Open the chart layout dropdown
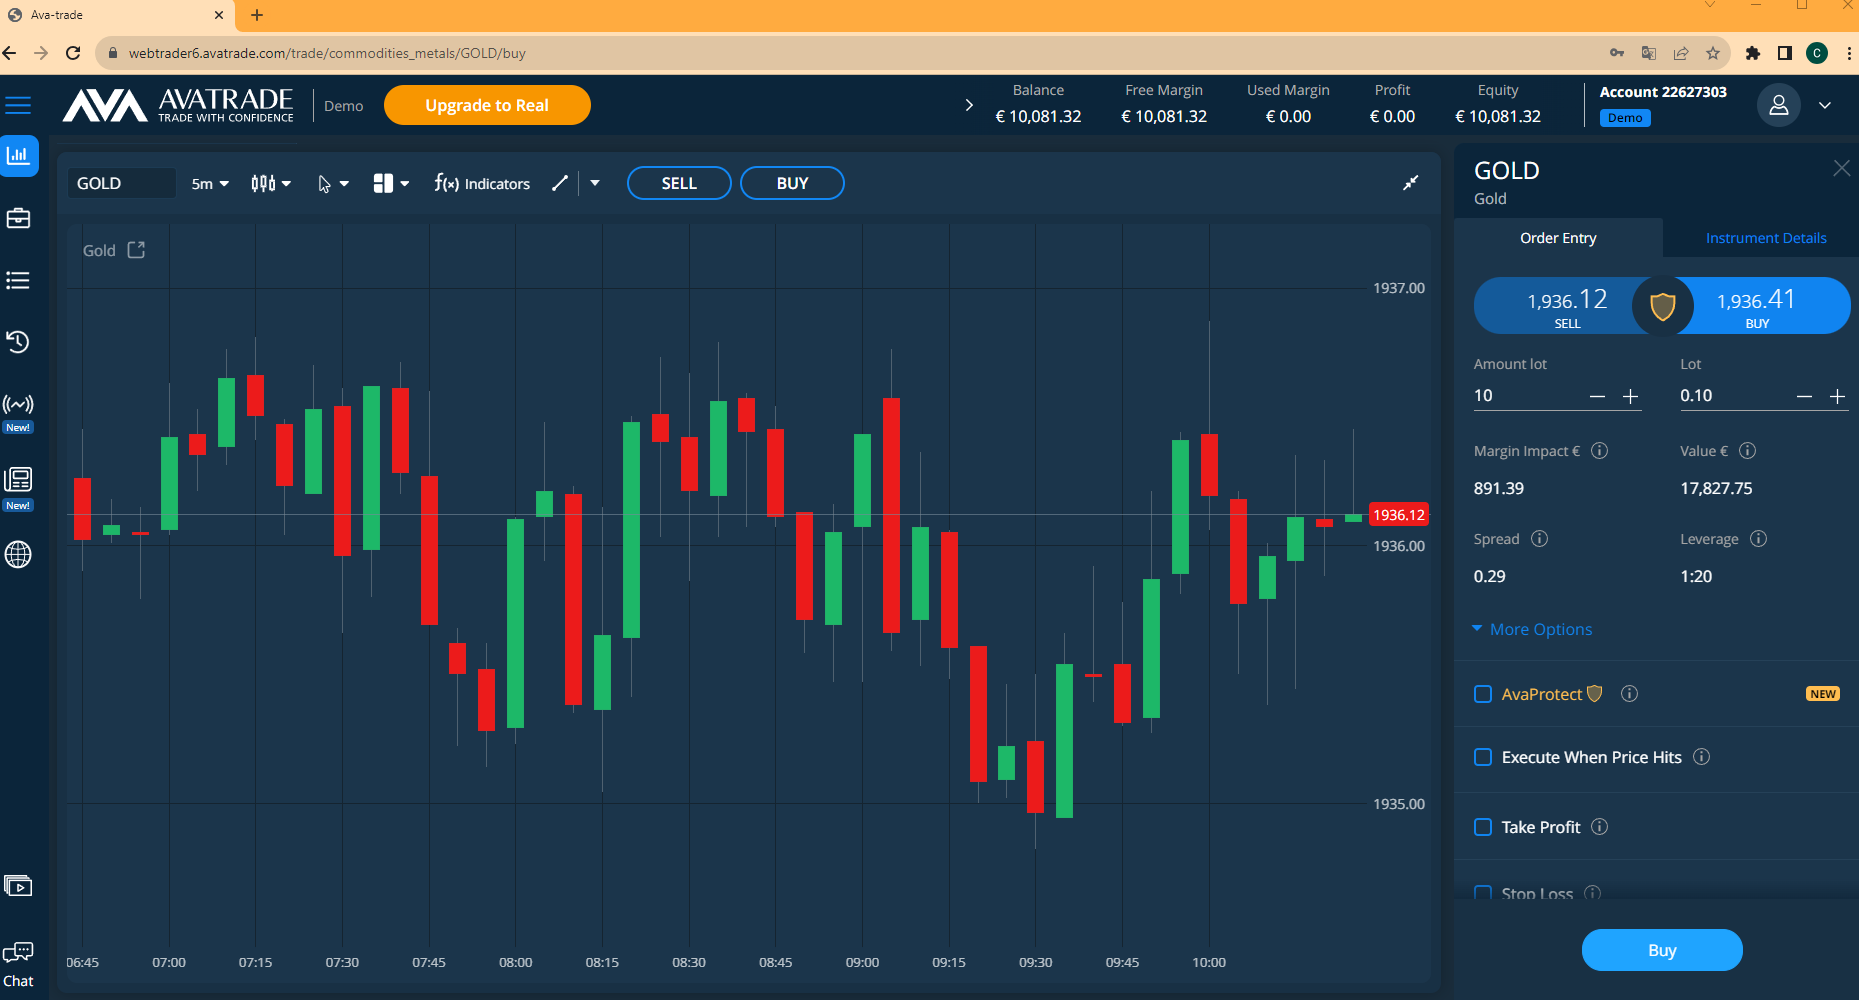This screenshot has height=1000, width=1859. [x=391, y=183]
